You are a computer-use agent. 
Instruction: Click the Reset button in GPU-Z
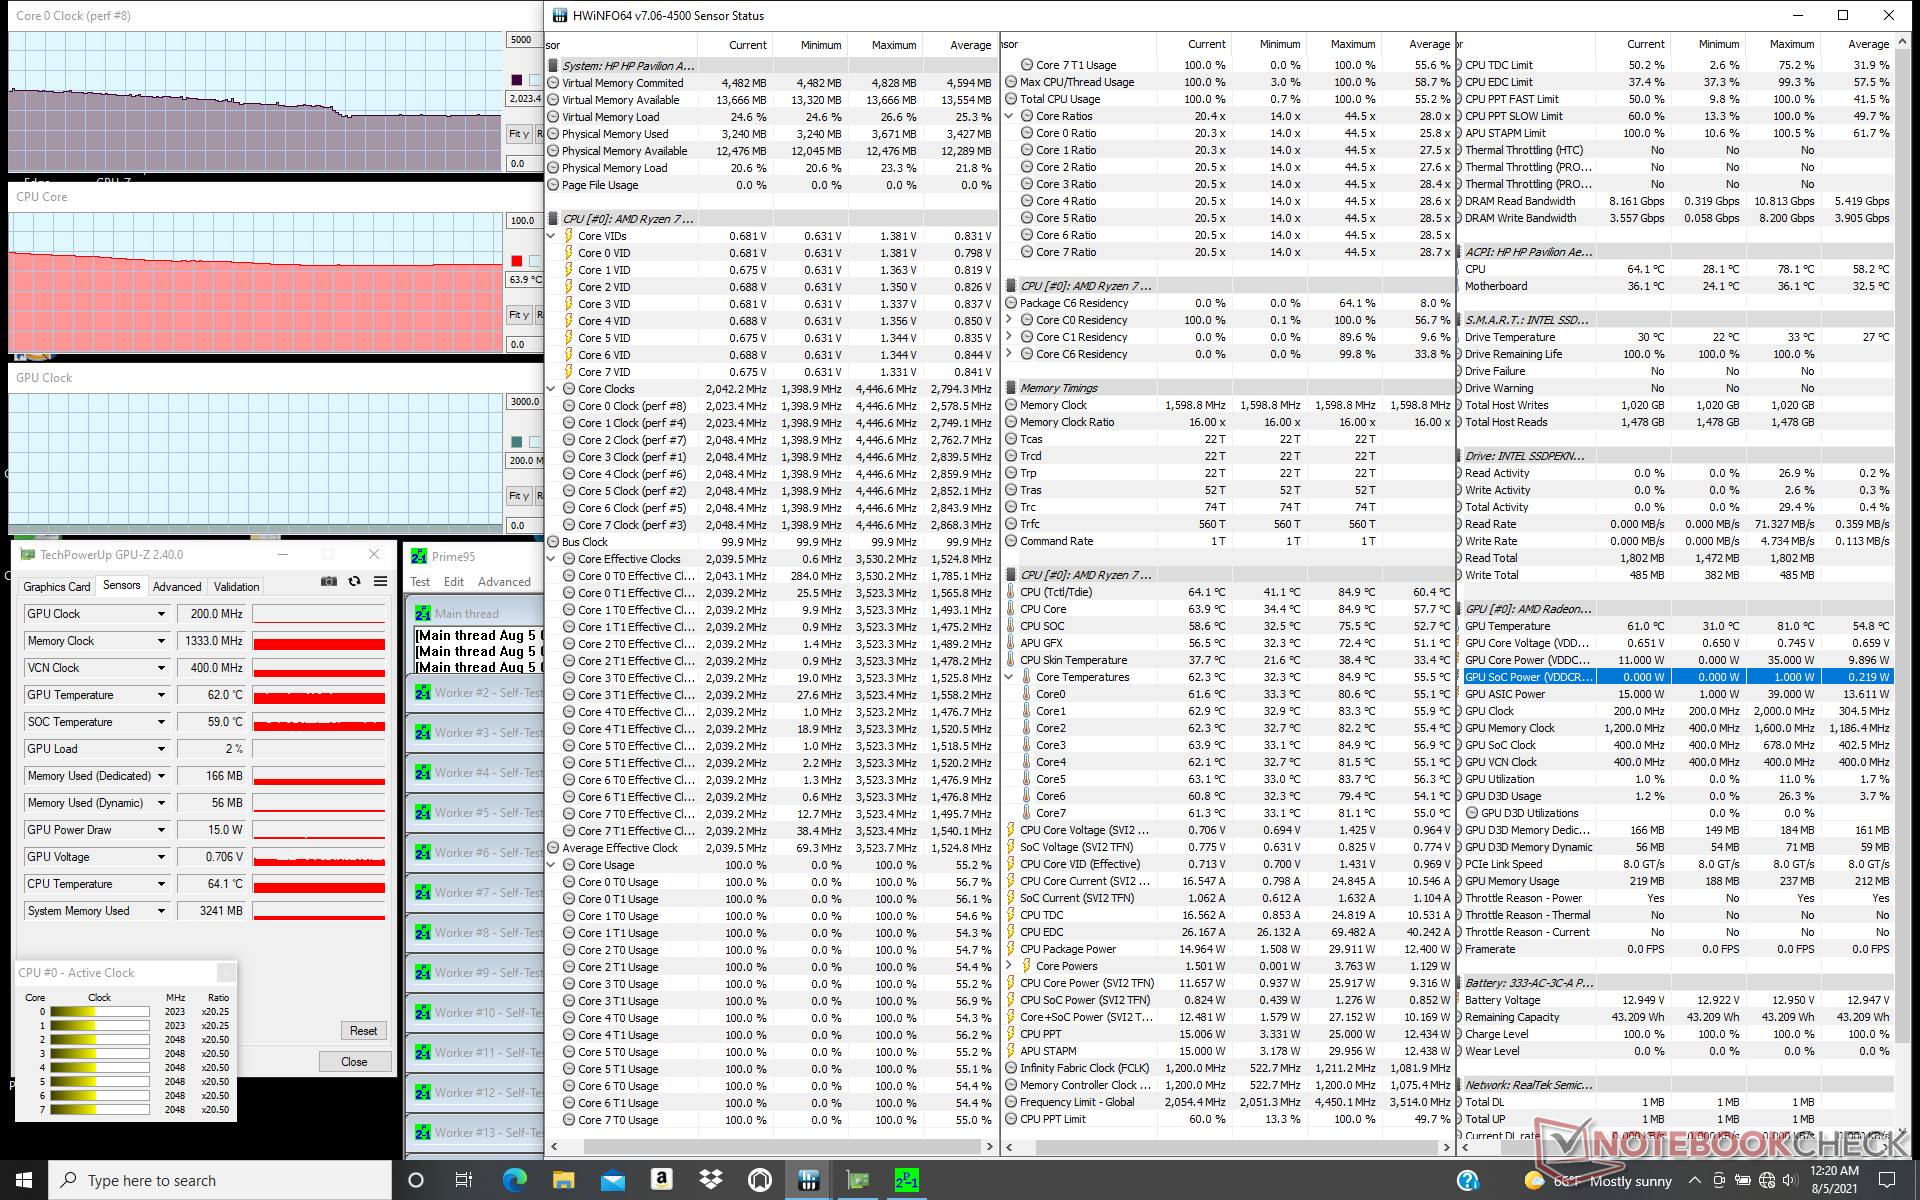coord(363,1031)
